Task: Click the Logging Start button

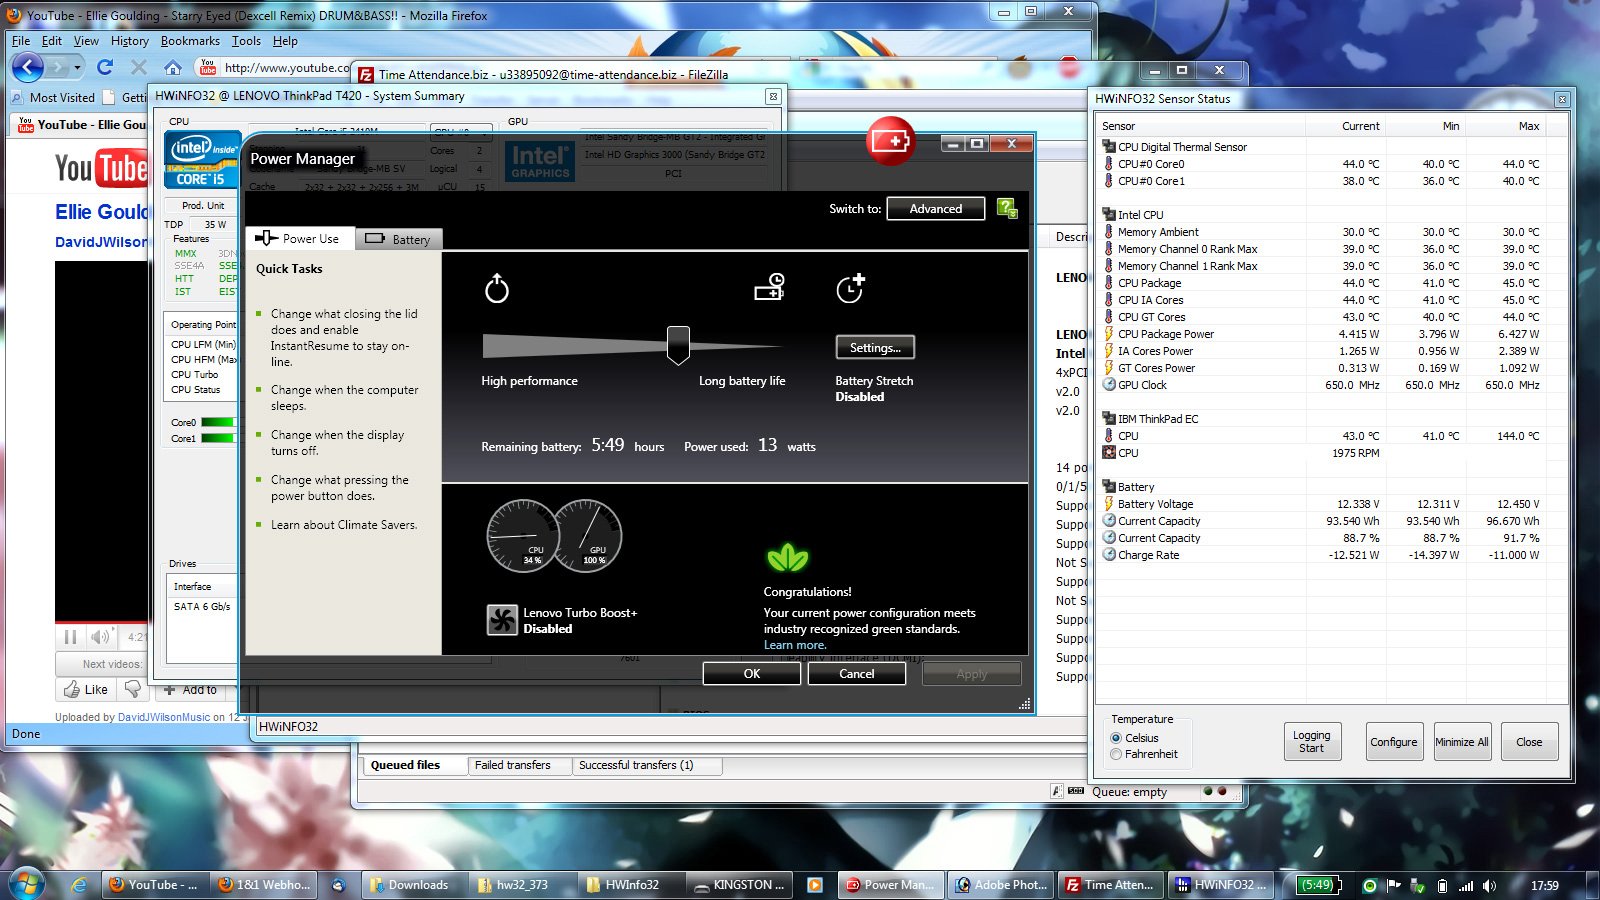Action: 1311,742
